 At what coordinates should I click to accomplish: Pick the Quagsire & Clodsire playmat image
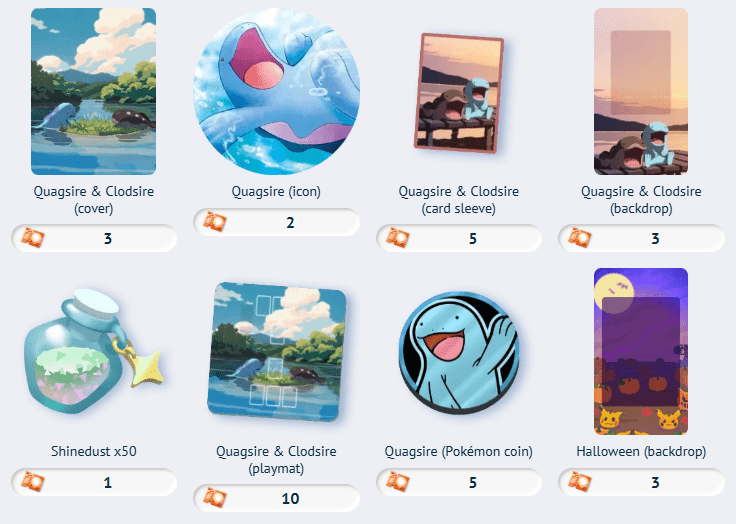point(276,351)
